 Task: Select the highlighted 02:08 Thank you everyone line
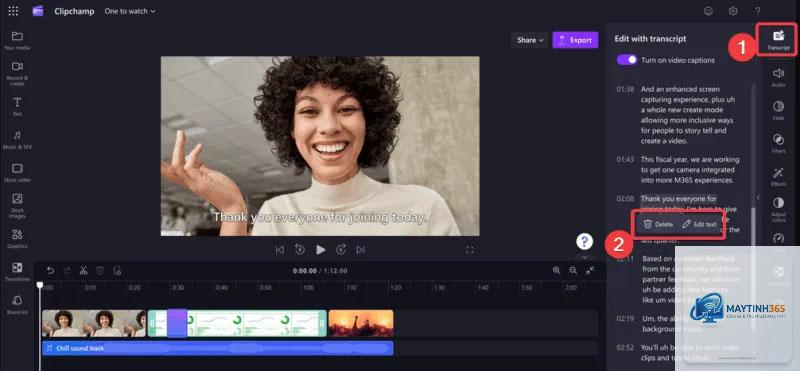(x=679, y=199)
